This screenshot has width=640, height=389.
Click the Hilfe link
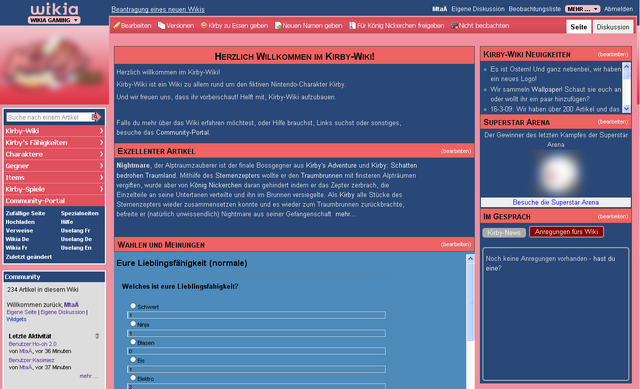[x=67, y=222]
